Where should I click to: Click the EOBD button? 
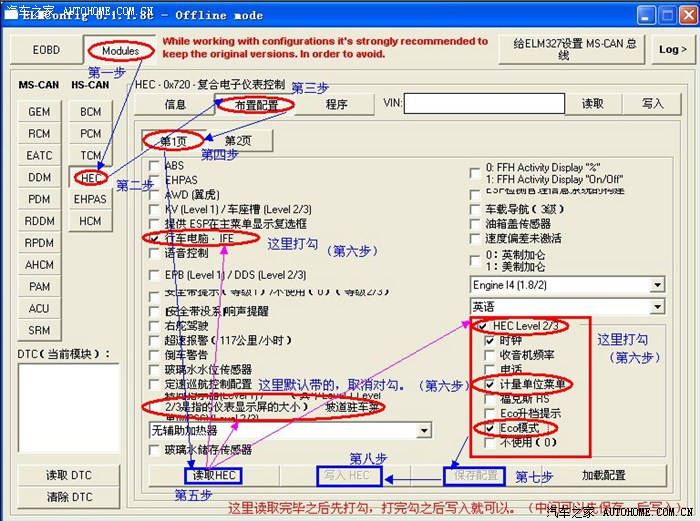point(46,50)
